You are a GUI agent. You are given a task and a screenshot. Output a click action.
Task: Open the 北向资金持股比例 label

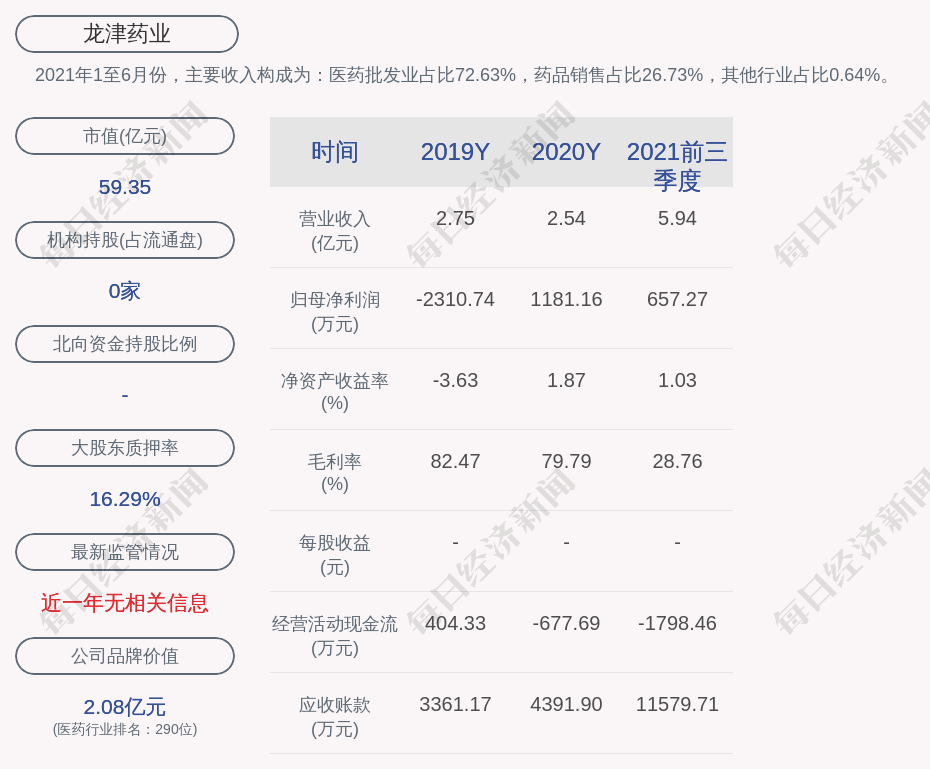tap(125, 344)
